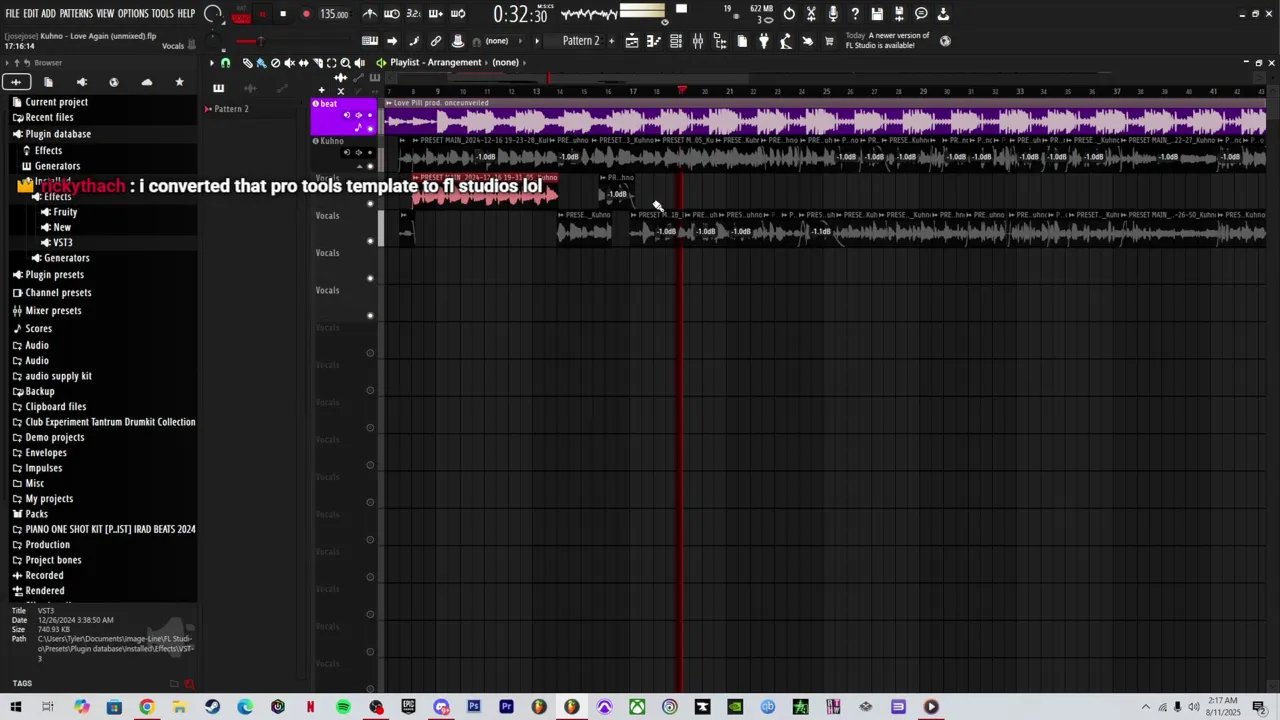Click the metronome icon

(370, 14)
